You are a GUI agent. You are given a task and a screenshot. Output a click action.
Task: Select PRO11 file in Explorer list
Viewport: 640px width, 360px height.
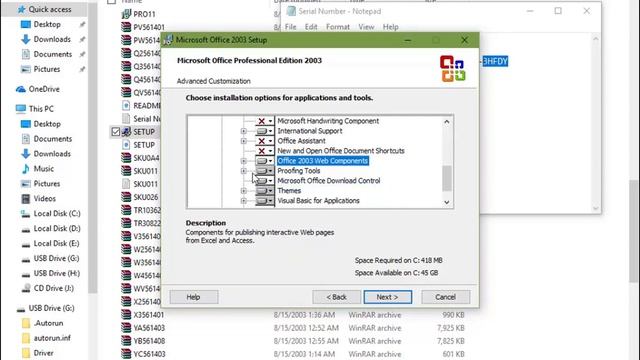pyautogui.click(x=144, y=14)
